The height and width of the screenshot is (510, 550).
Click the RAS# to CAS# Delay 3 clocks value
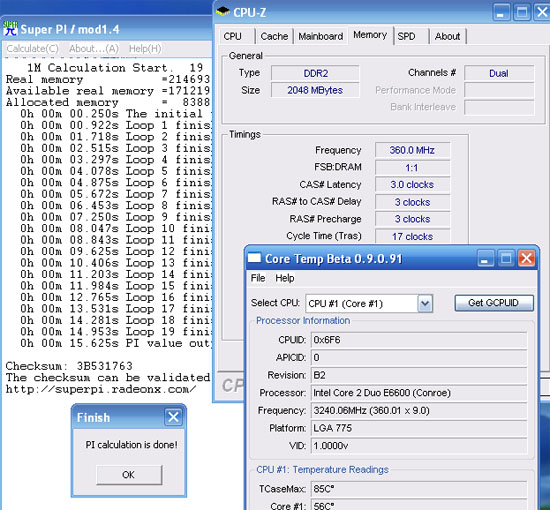(412, 202)
